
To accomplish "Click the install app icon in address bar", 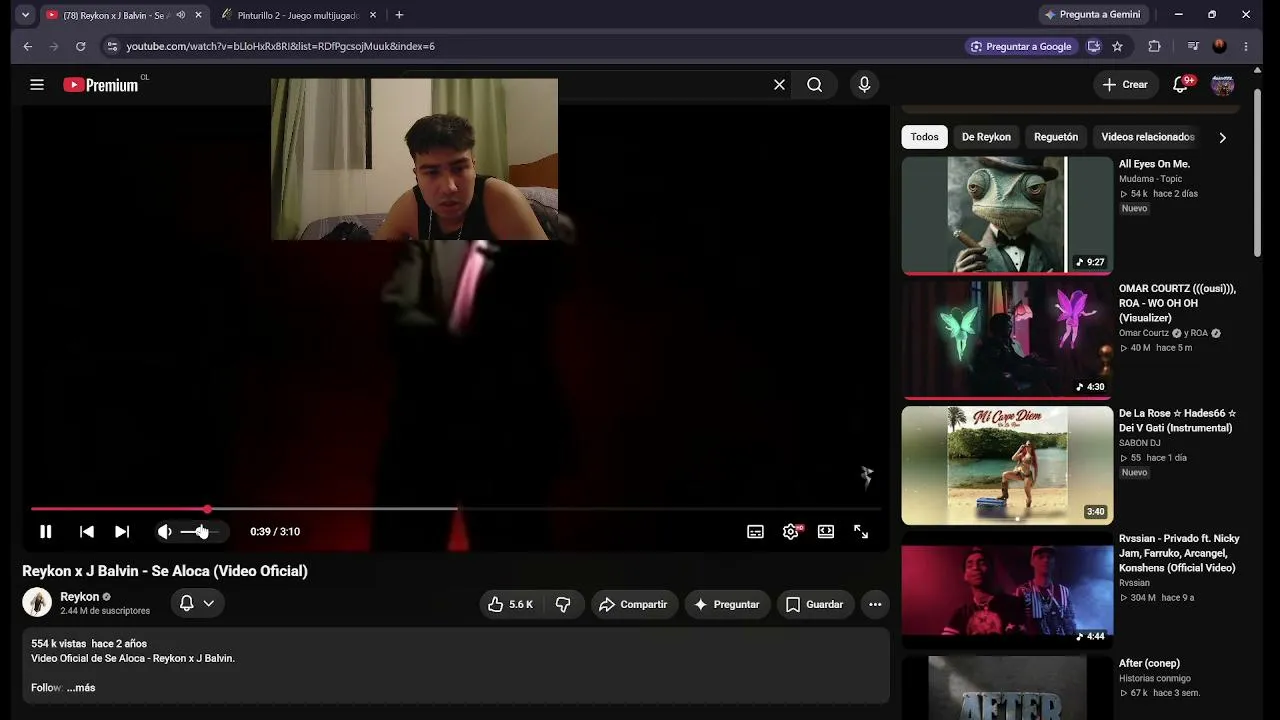I will (1094, 46).
